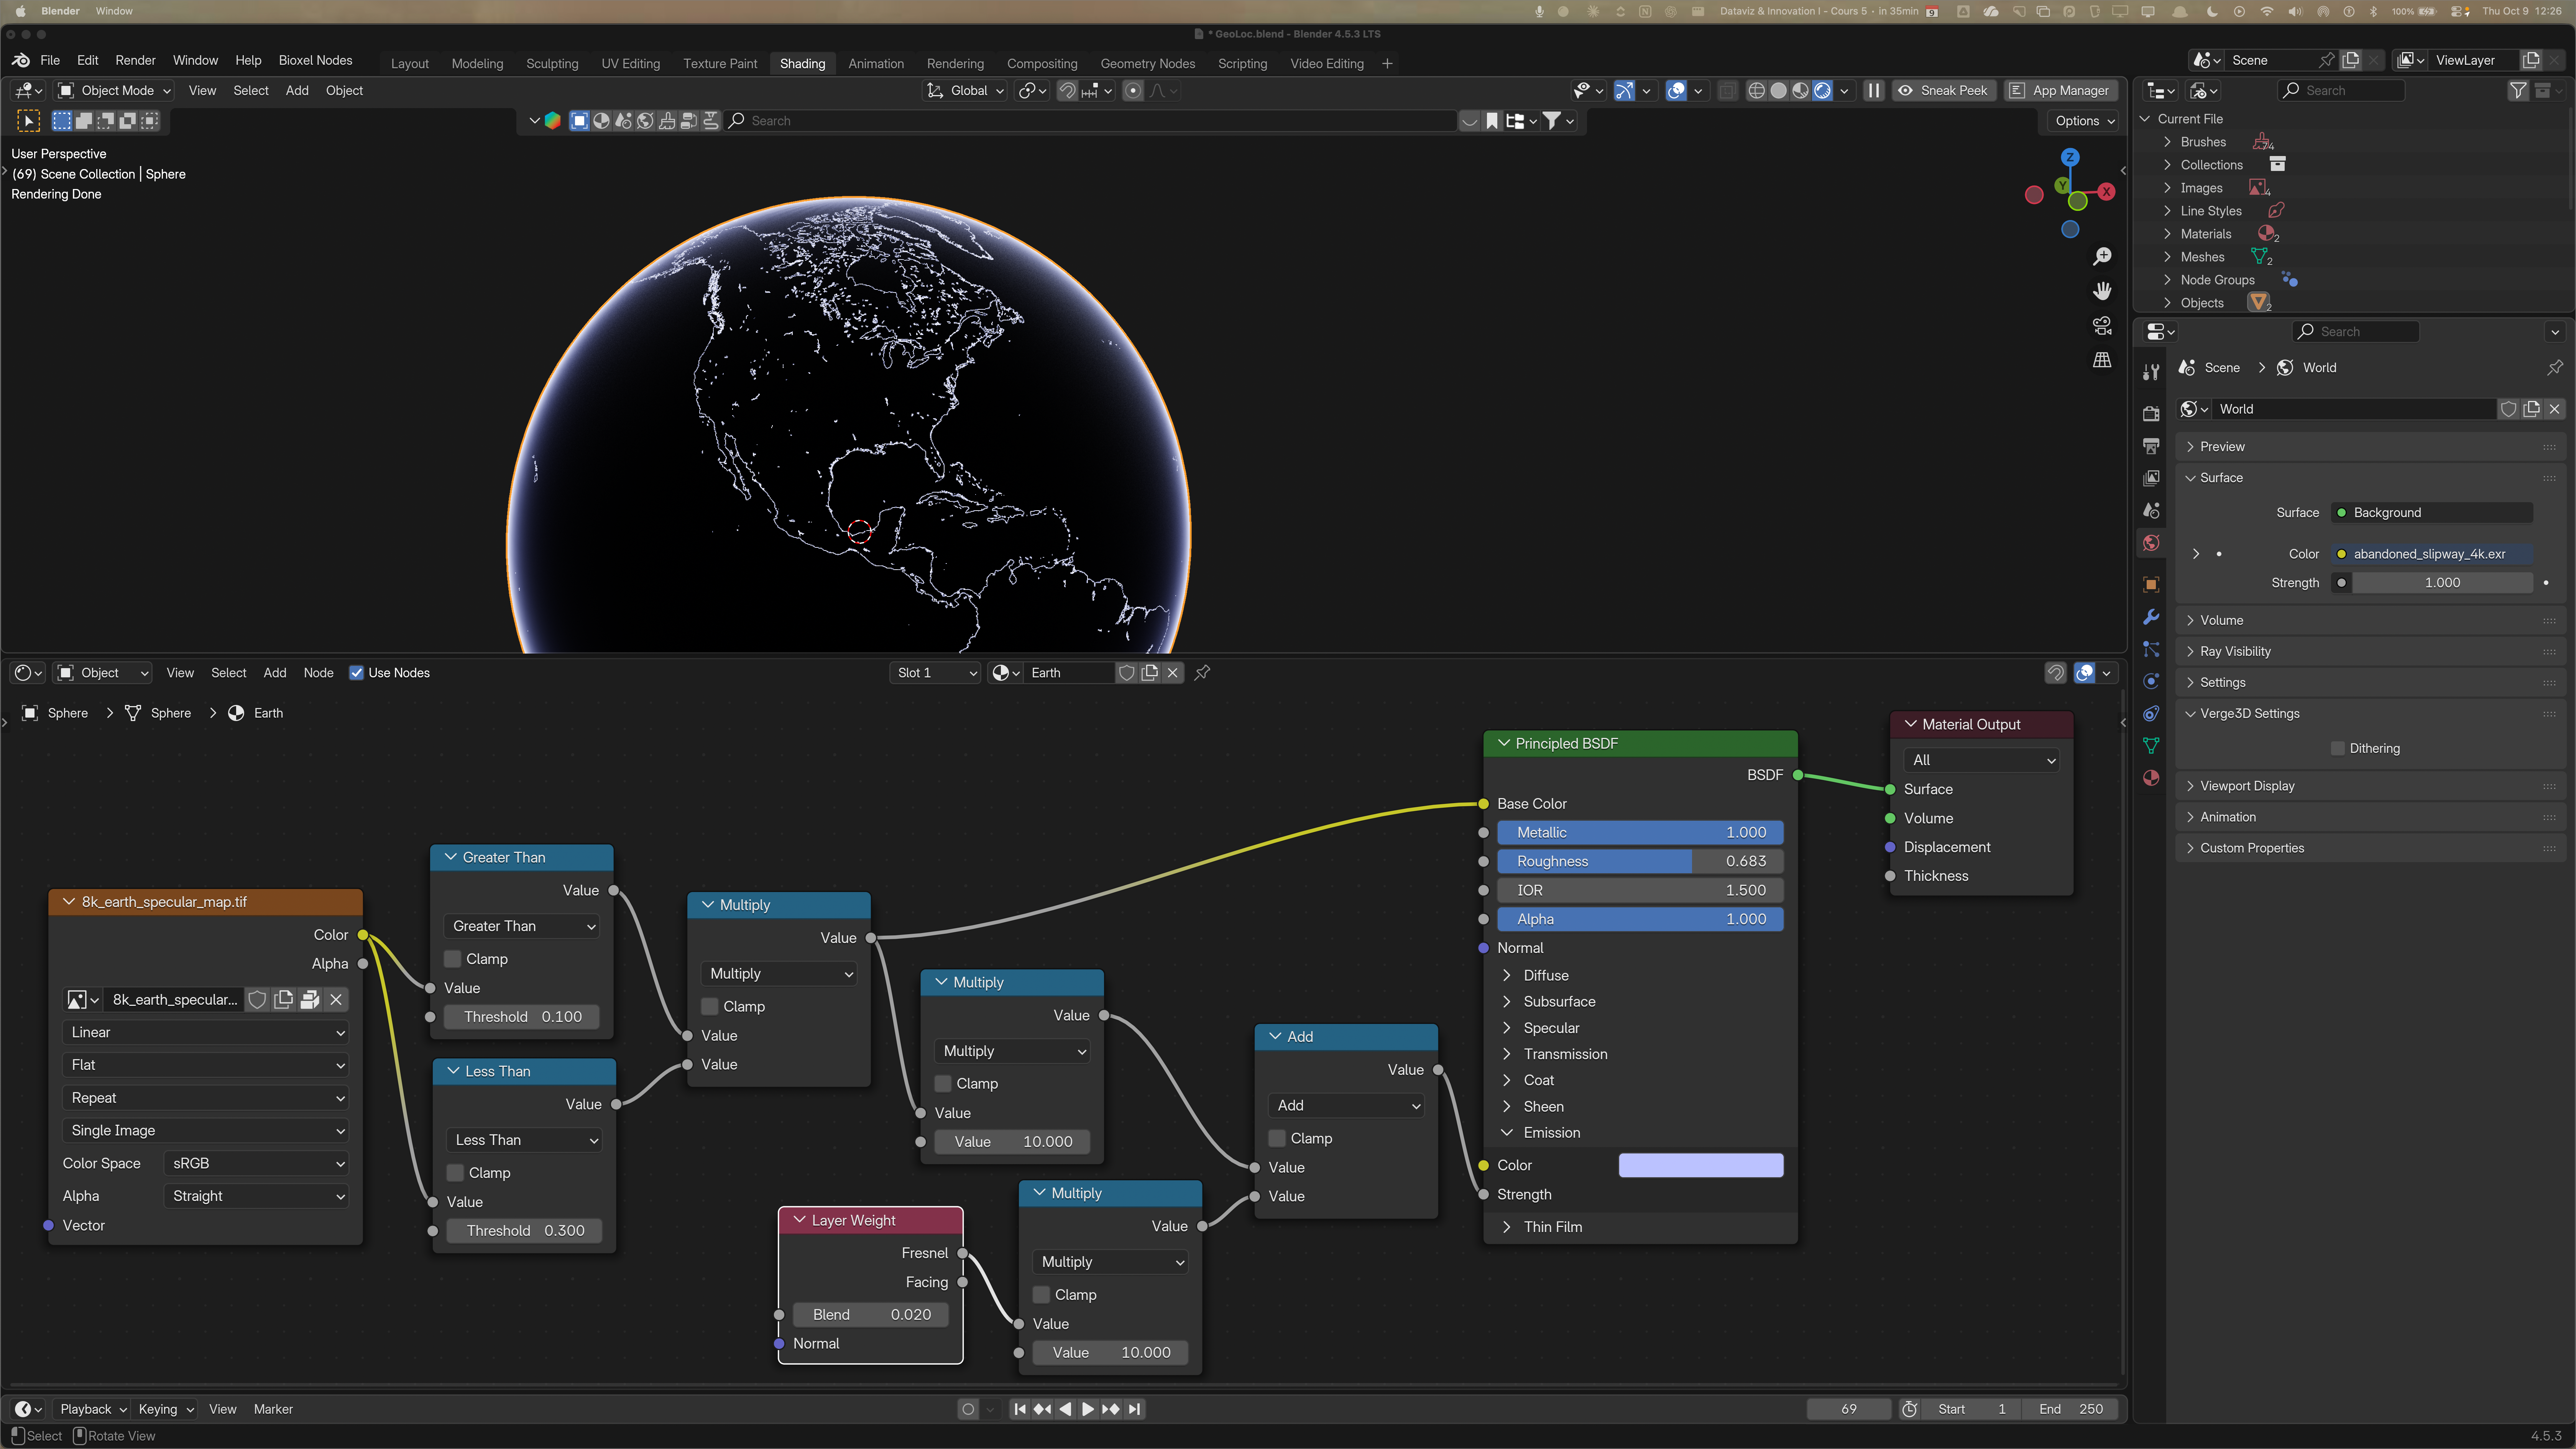Image resolution: width=2576 pixels, height=1449 pixels.
Task: Click the Roughness slider in Principled BSDF
Action: (x=1640, y=862)
